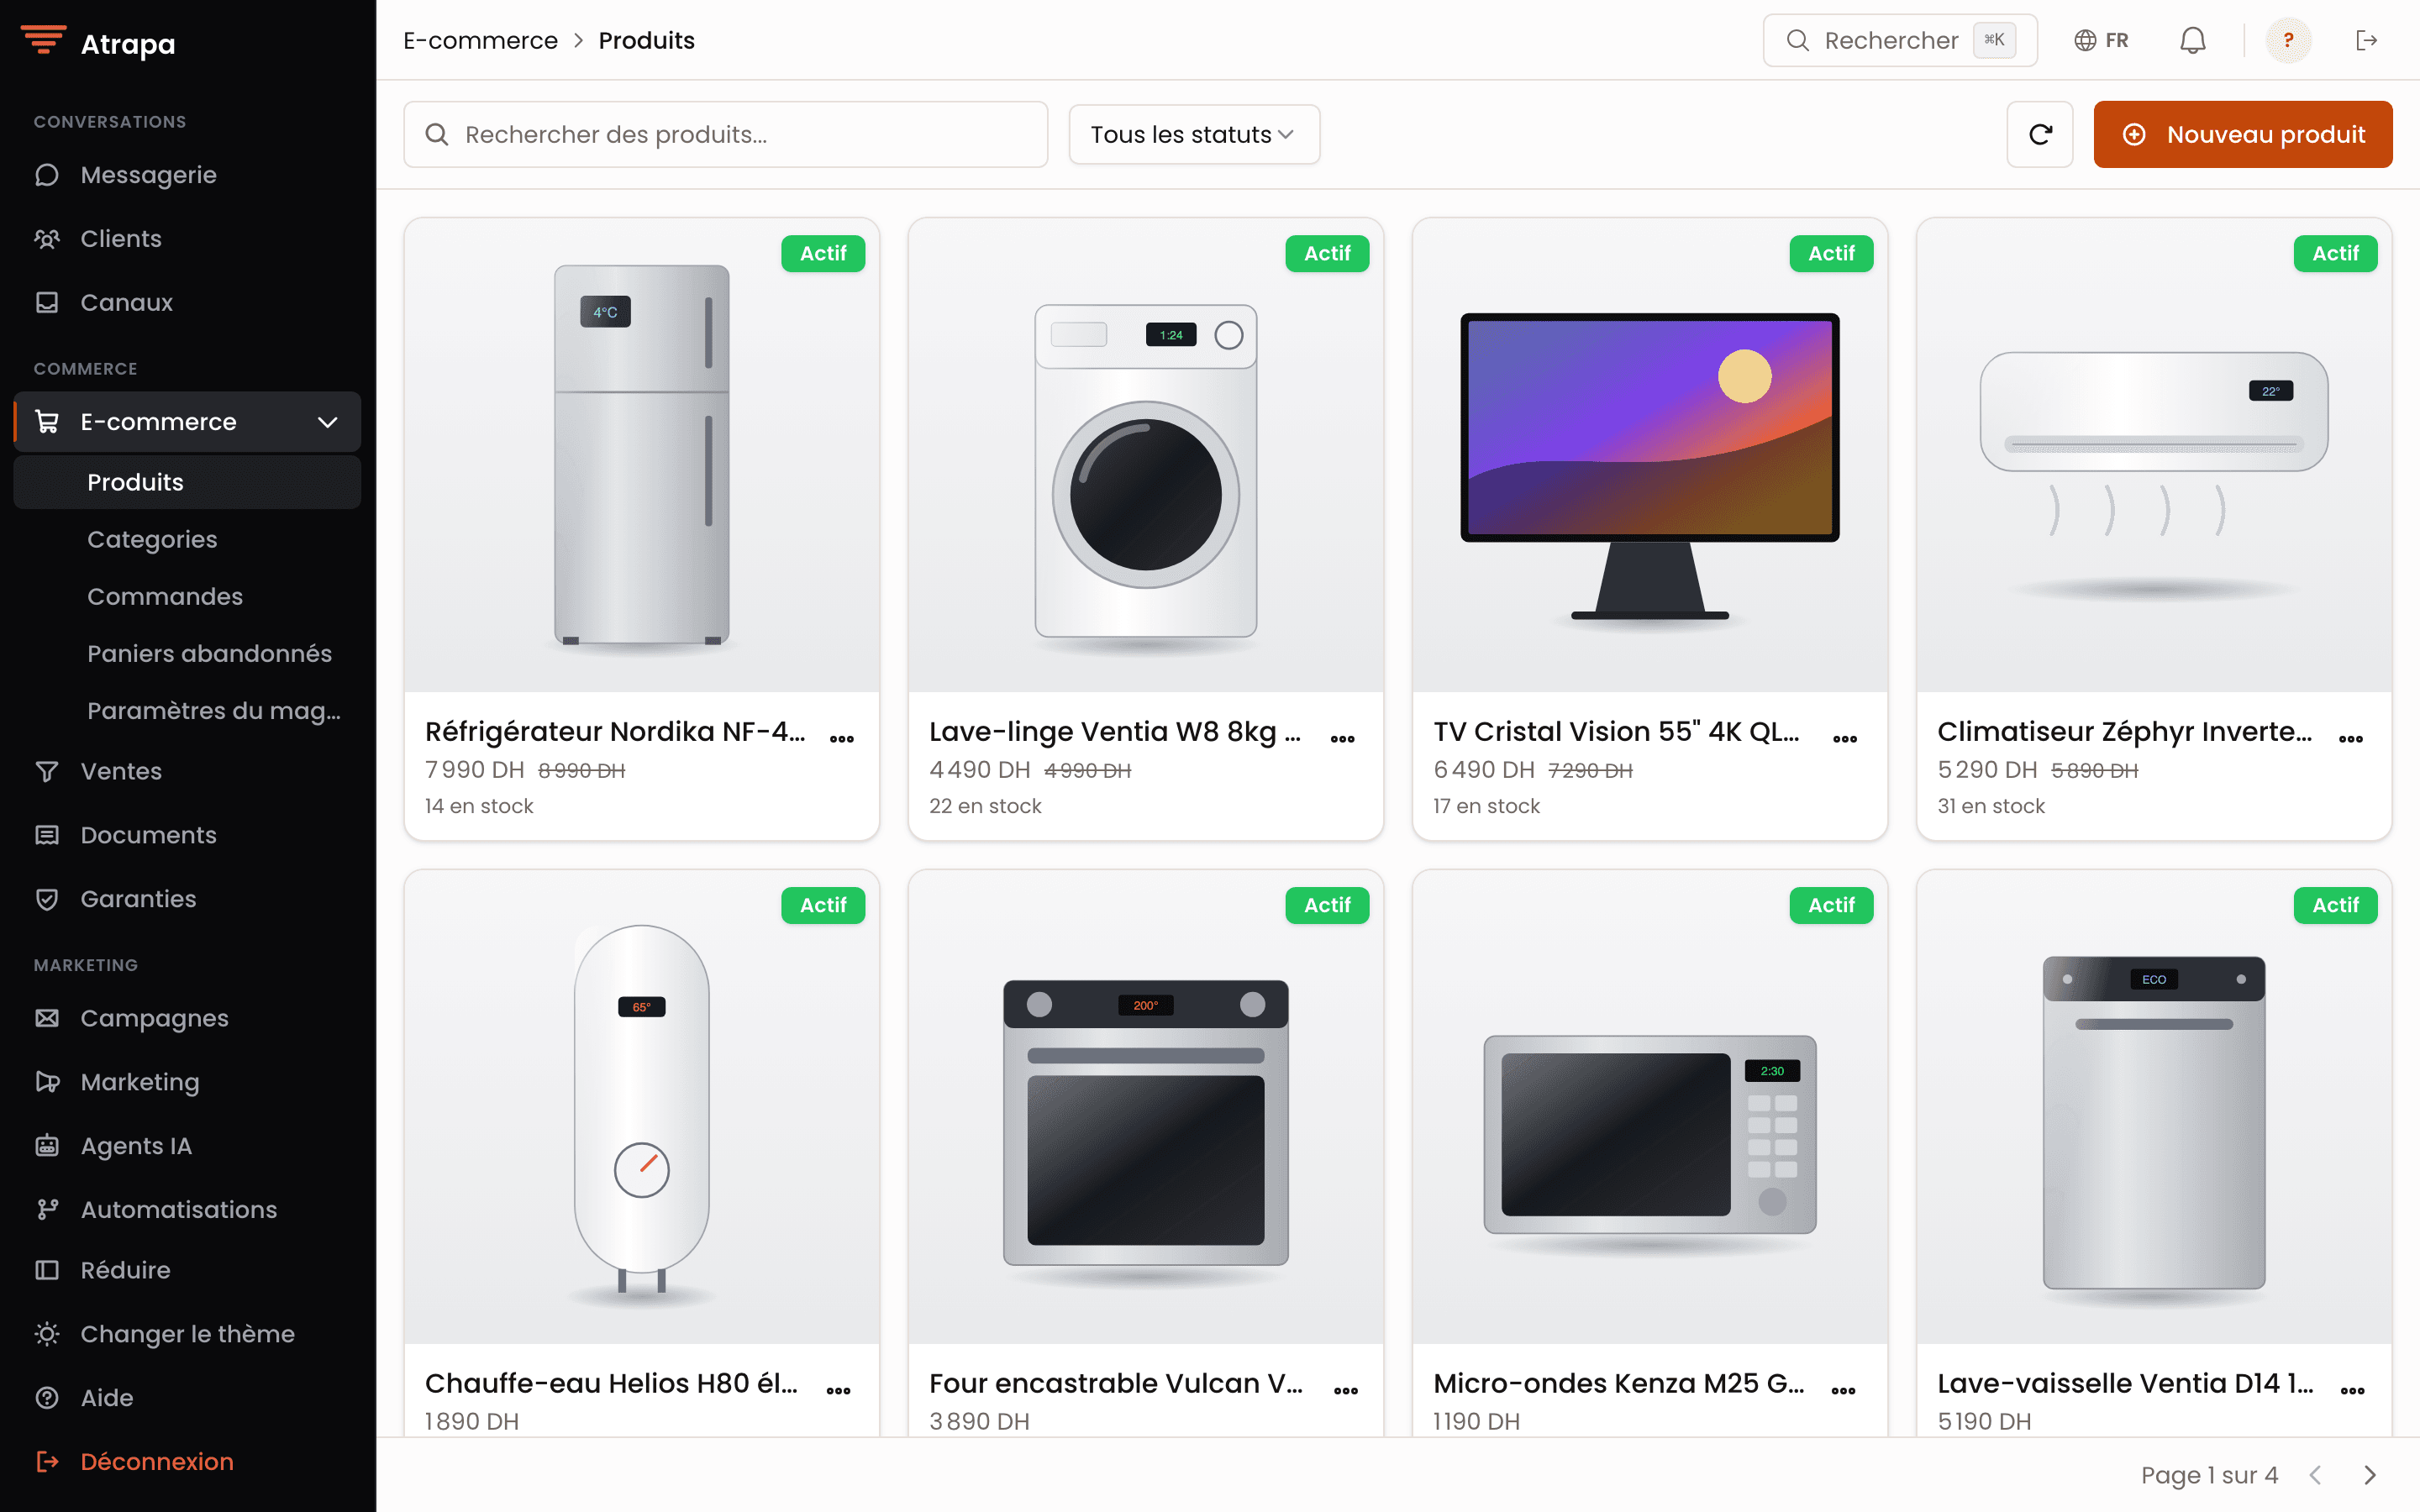Open the Aide help item
Image resolution: width=2420 pixels, height=1512 pixels.
187,1398
